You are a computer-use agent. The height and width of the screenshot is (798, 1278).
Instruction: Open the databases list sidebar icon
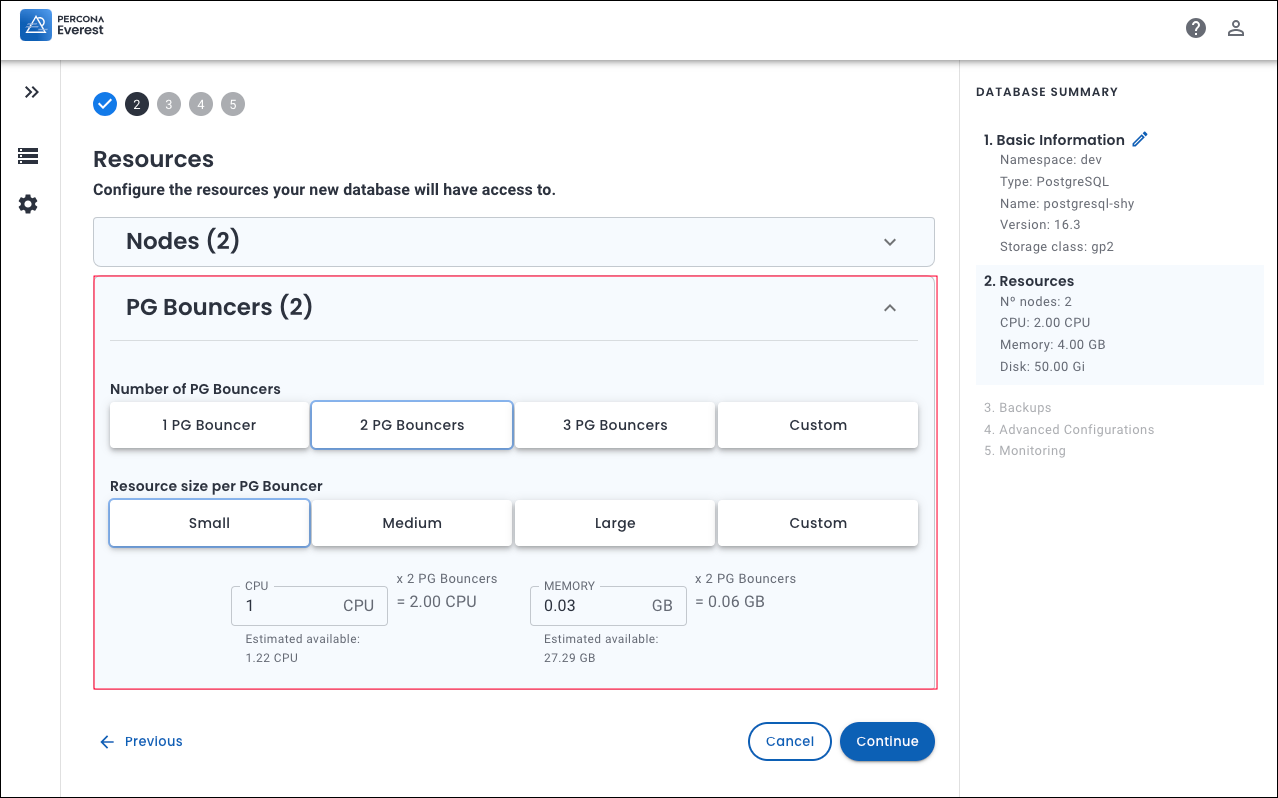pos(28,156)
